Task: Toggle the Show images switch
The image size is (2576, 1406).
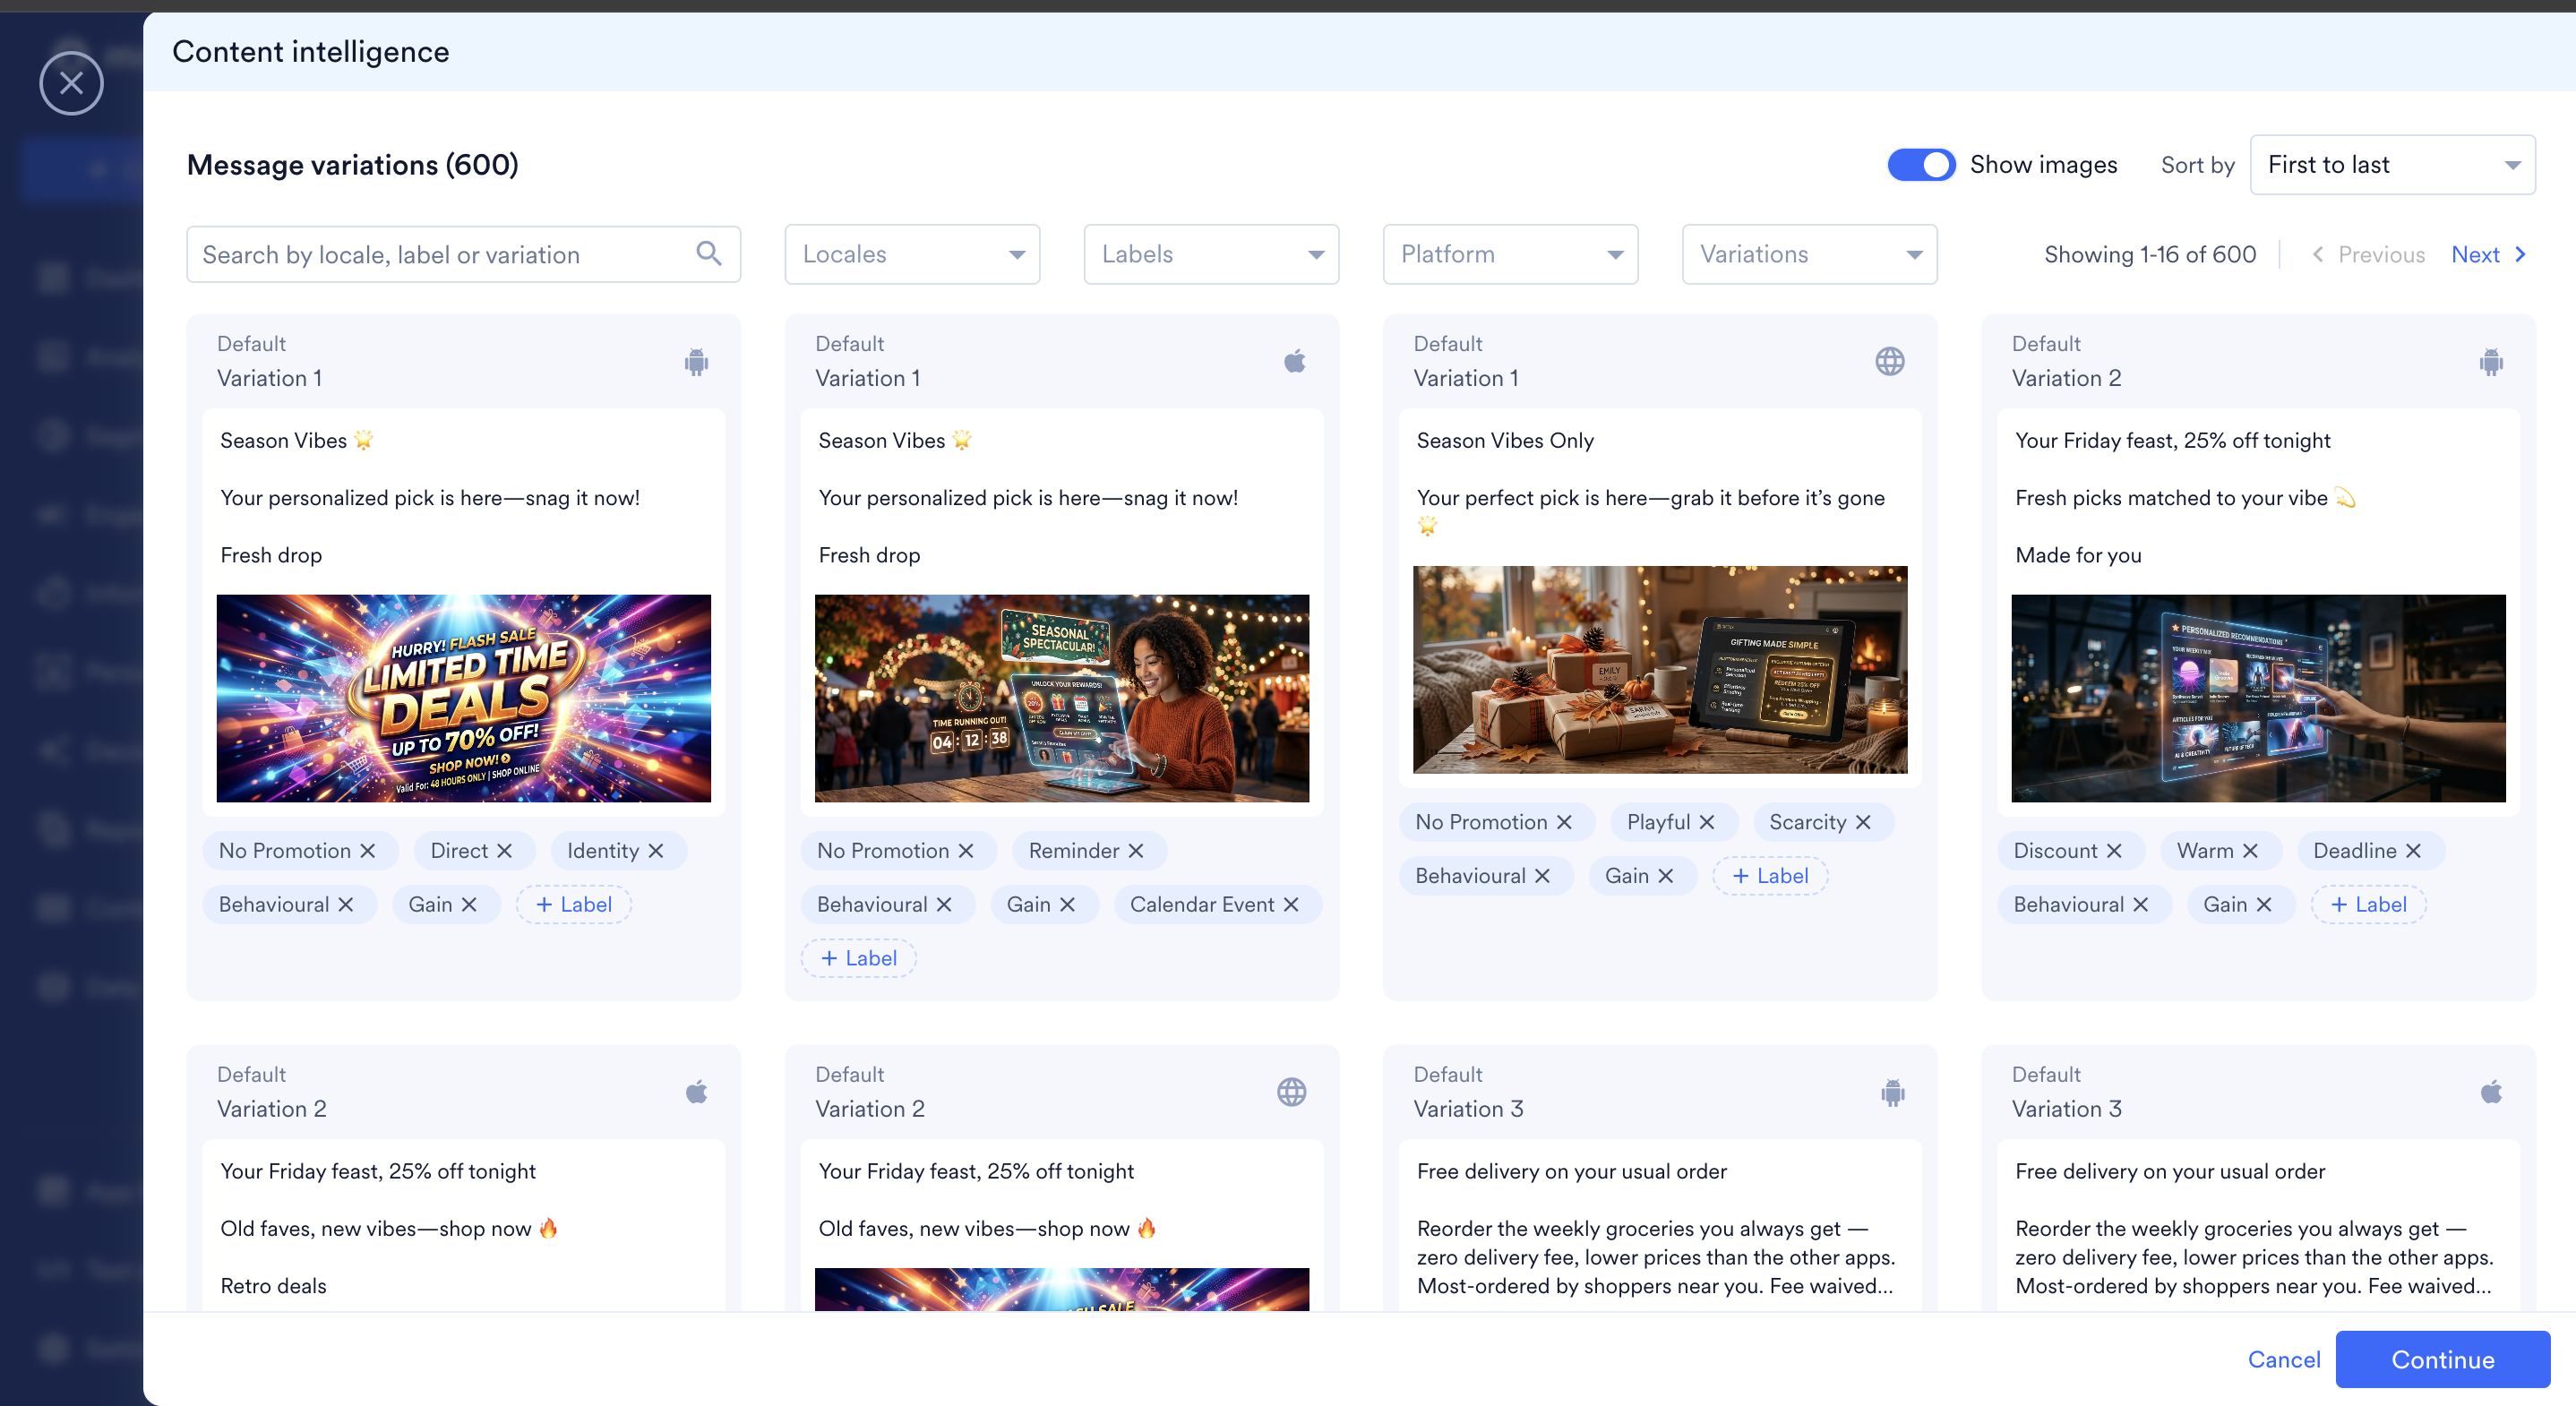Action: tap(1921, 165)
